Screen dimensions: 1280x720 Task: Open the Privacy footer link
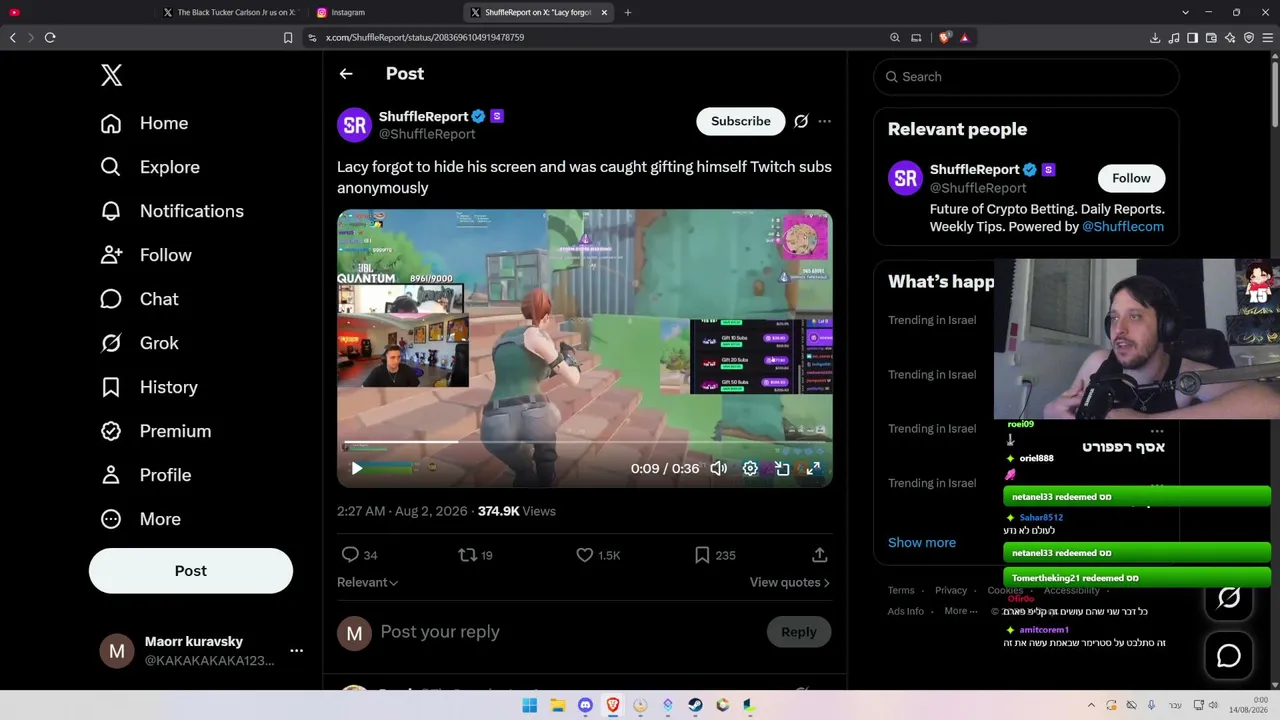[x=951, y=590]
